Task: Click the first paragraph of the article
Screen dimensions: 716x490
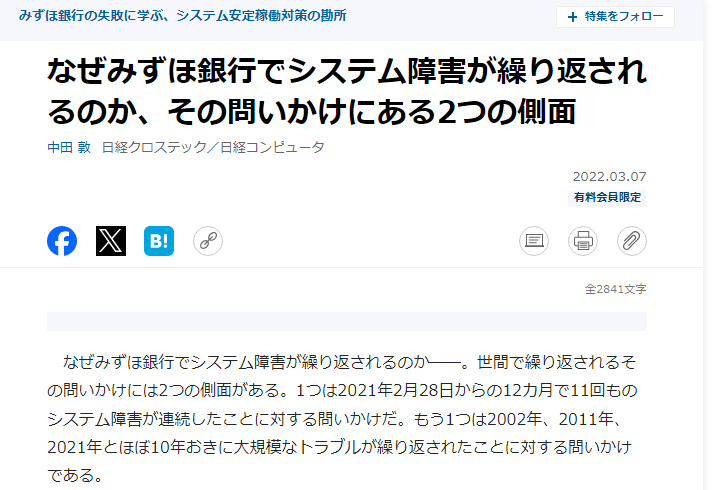Action: [342, 418]
